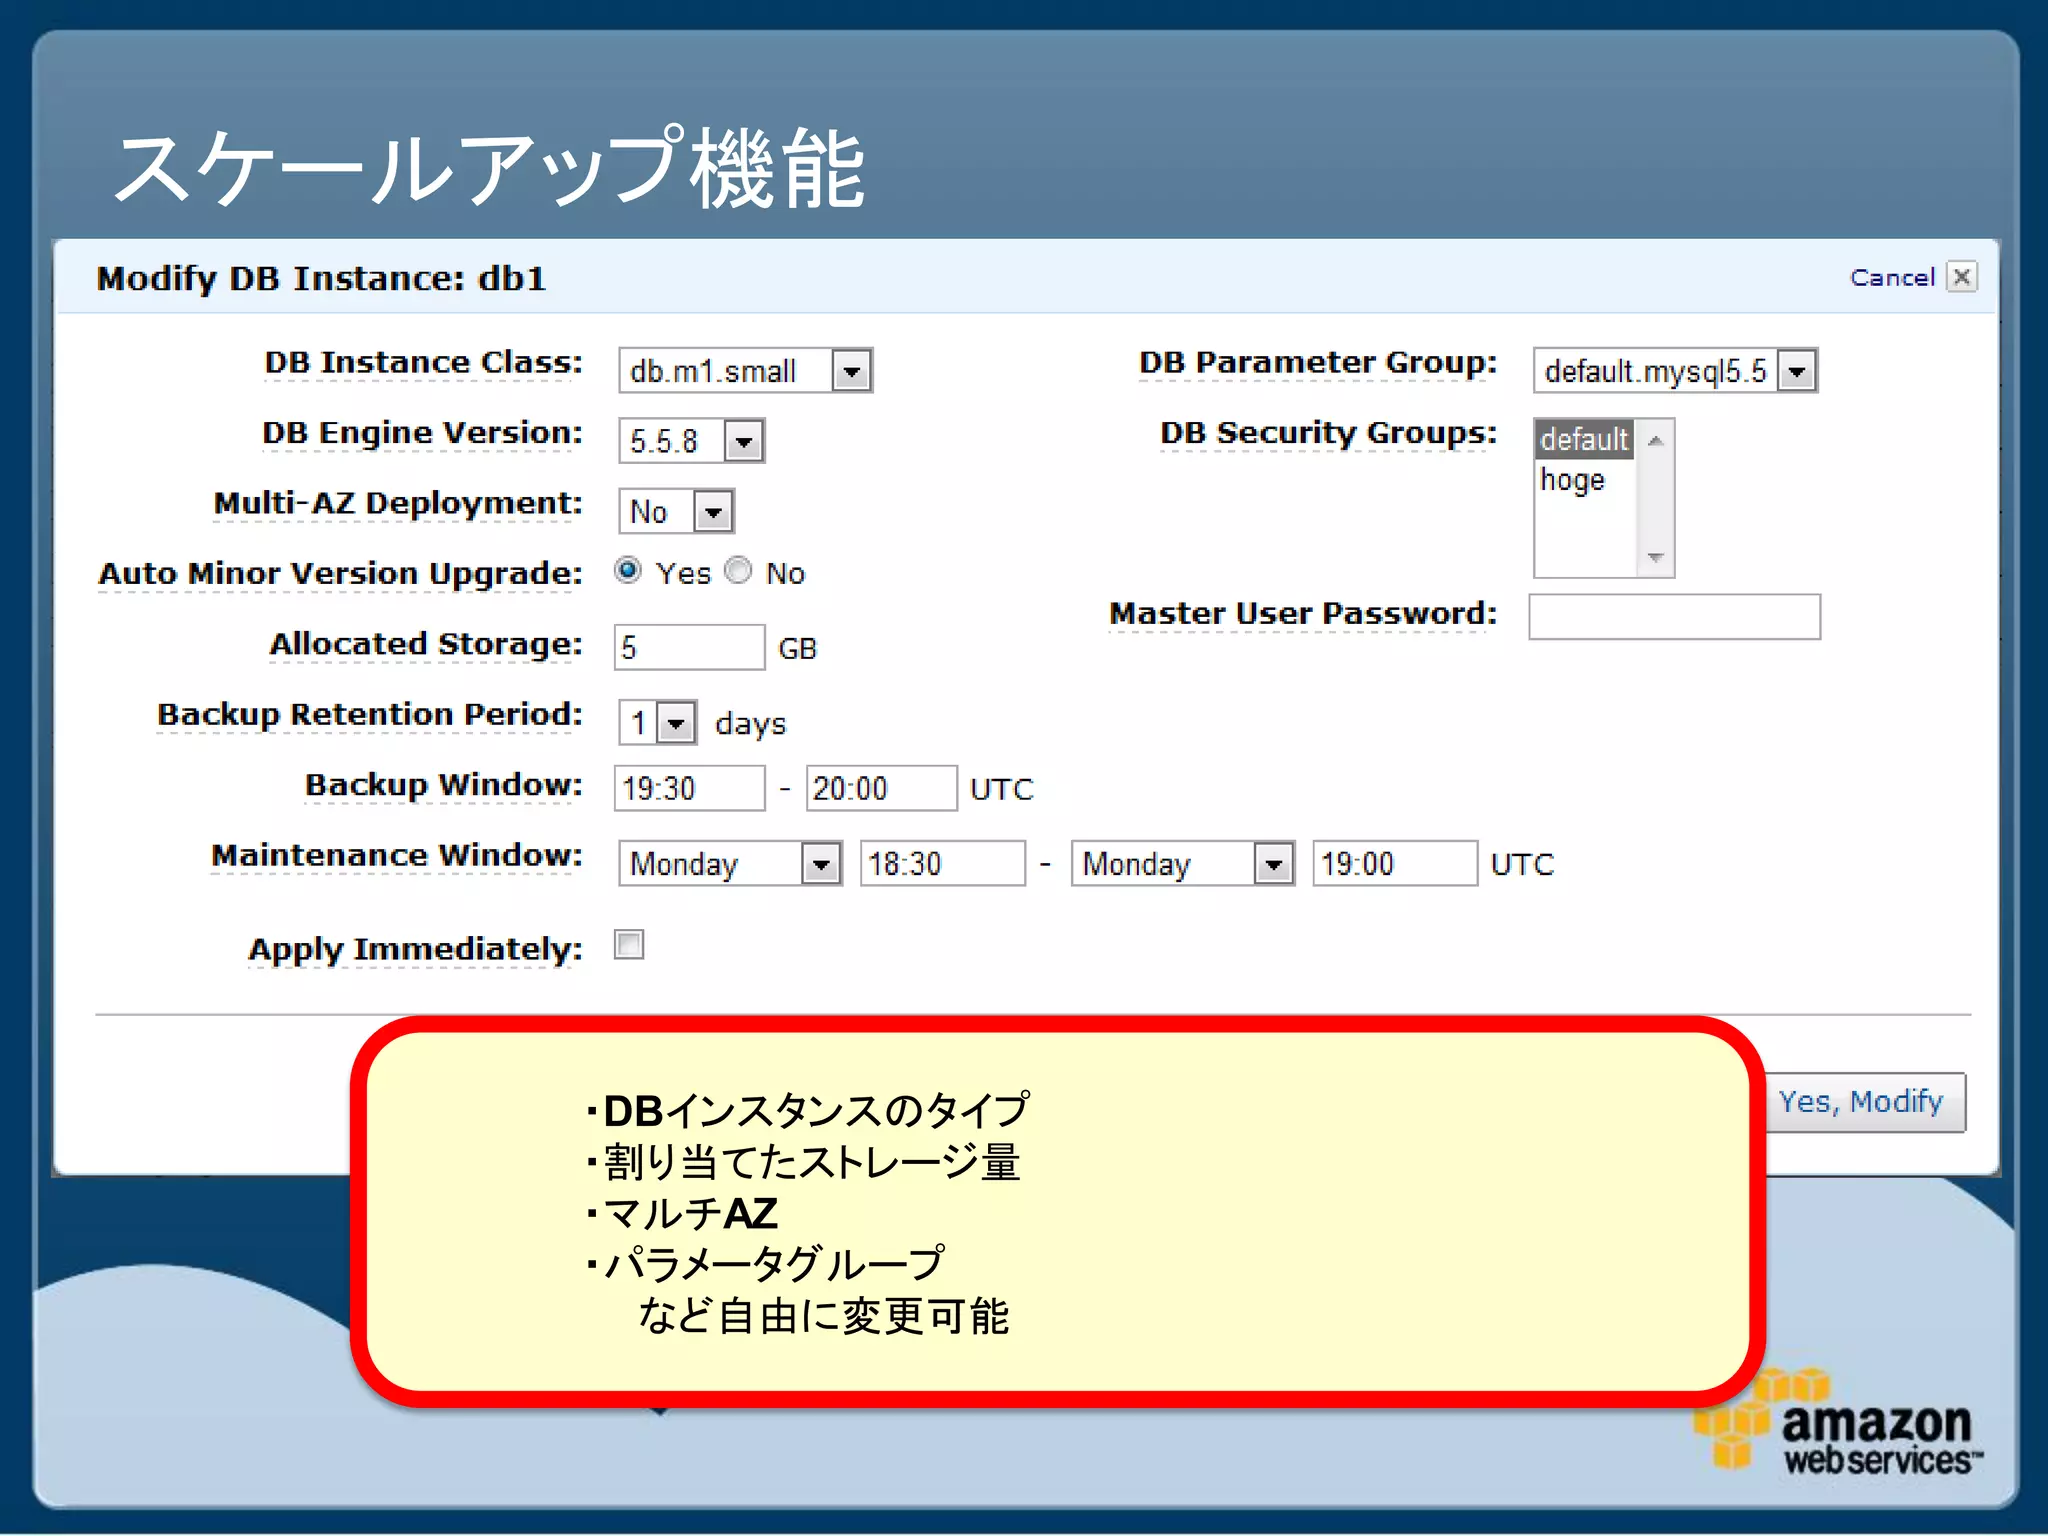Select default security group in list
This screenshot has height=1536, width=2048.
click(x=1584, y=439)
